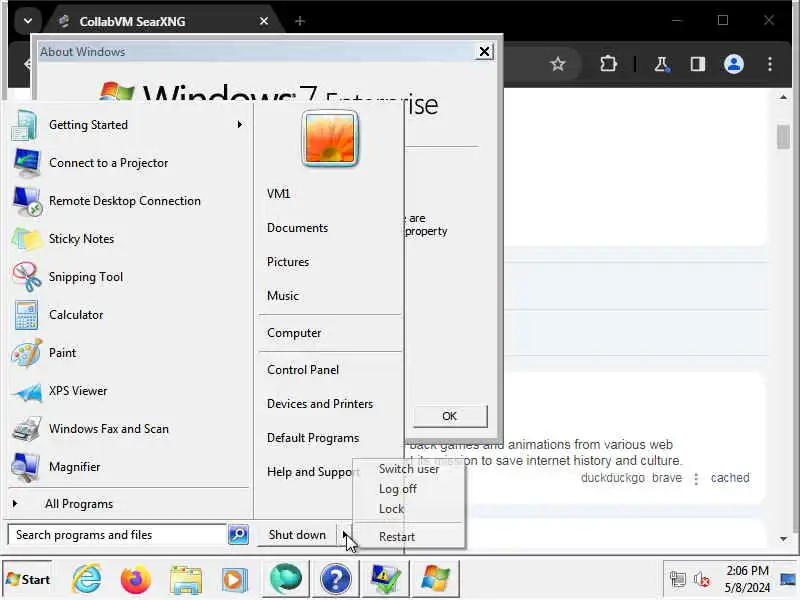Launch Calculator
The image size is (800, 600).
coord(128,315)
